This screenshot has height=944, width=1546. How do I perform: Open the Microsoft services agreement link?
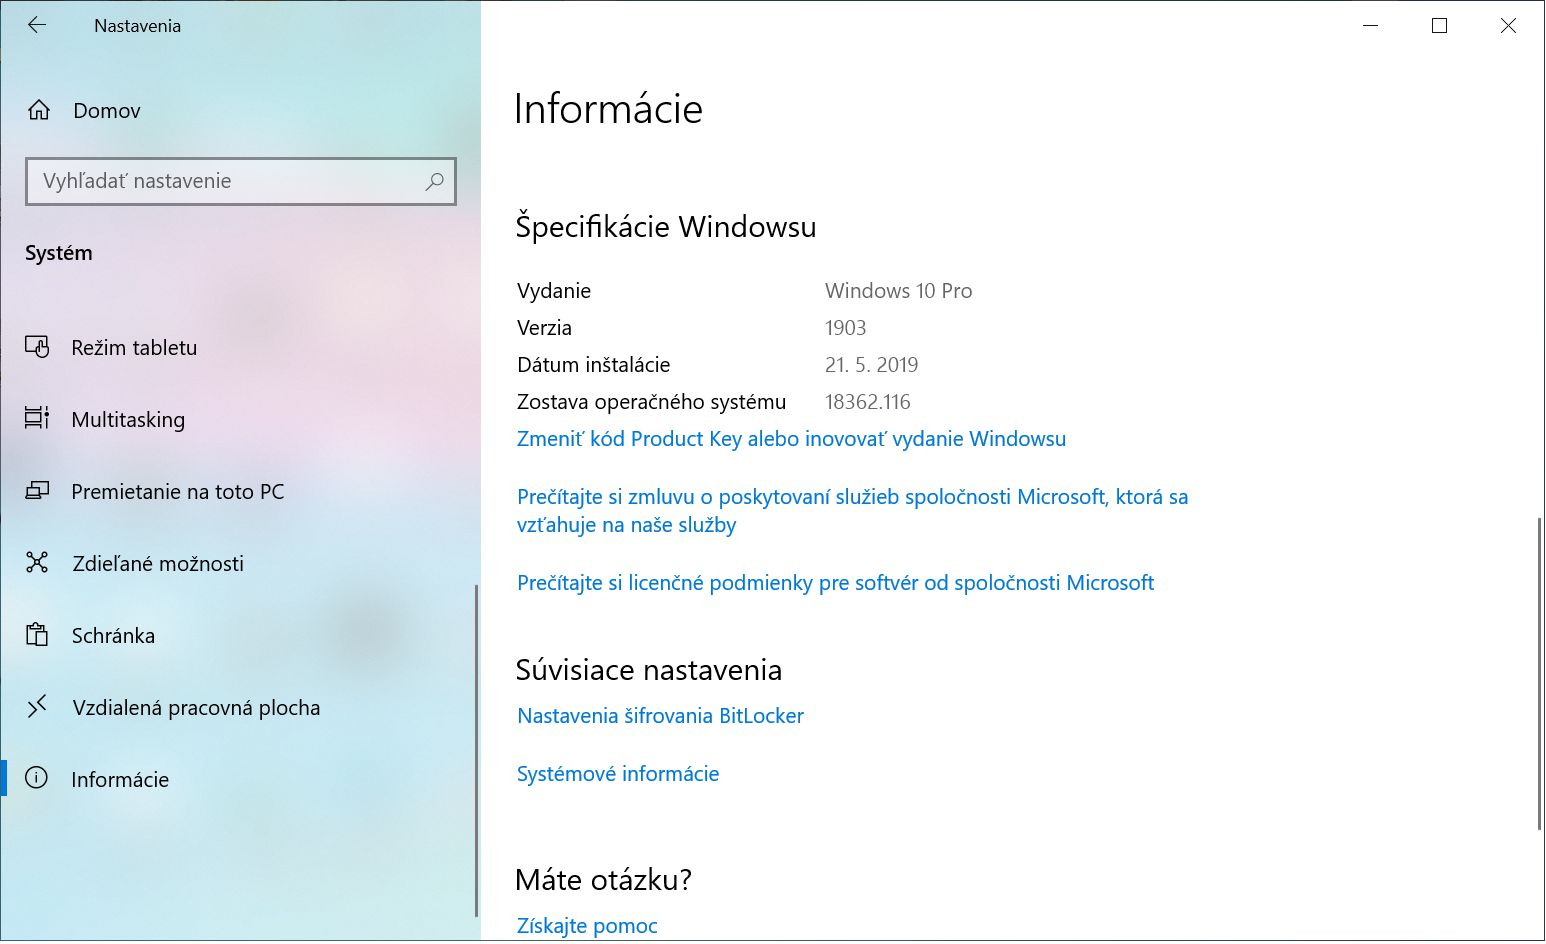pos(853,511)
